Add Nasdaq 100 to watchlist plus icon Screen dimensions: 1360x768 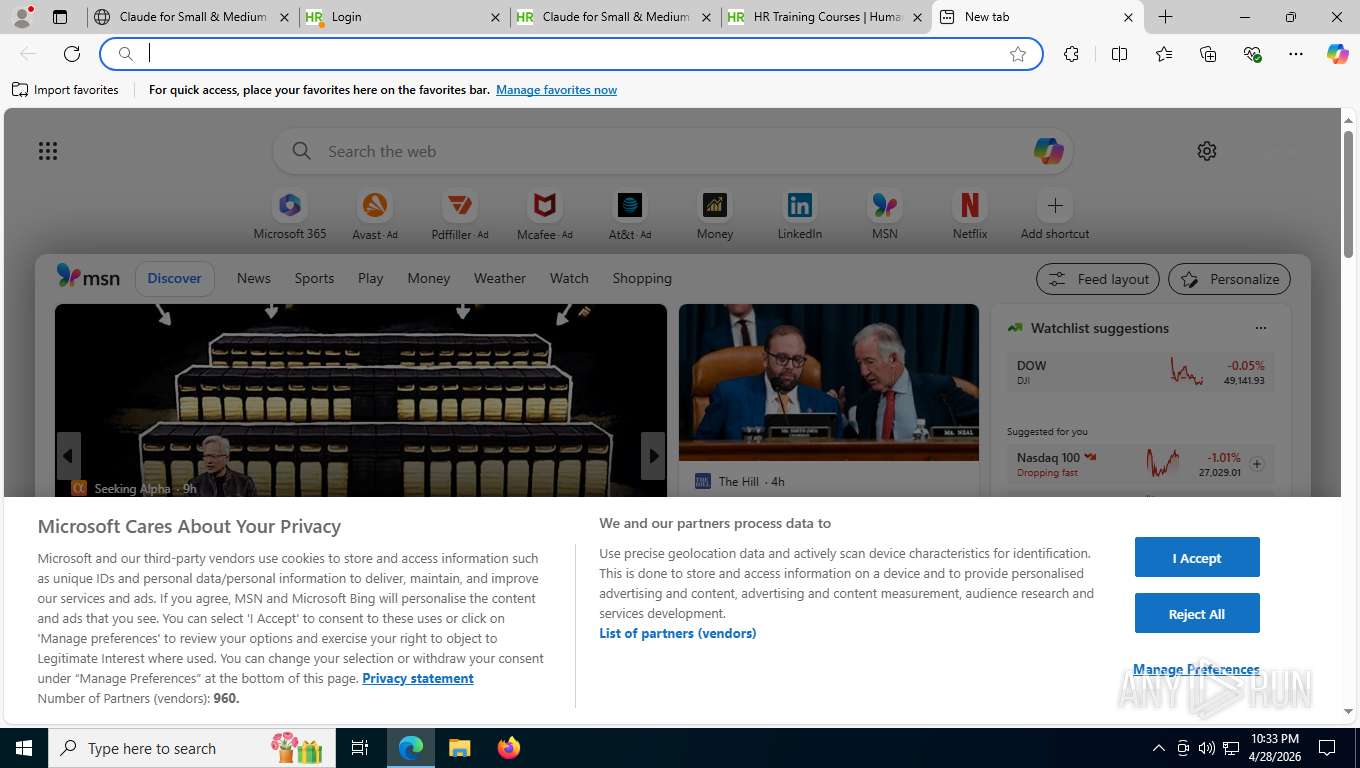[1257, 464]
